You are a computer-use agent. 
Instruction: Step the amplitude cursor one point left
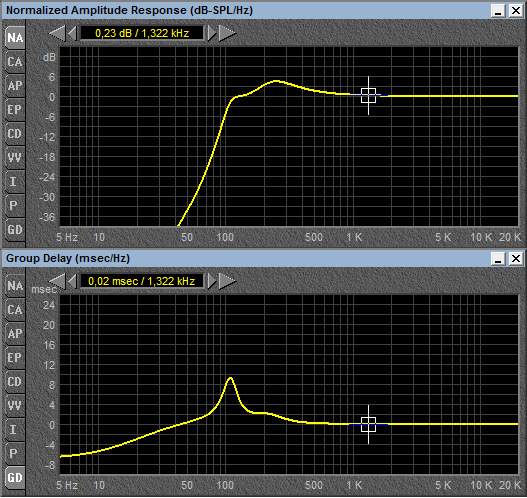click(72, 33)
